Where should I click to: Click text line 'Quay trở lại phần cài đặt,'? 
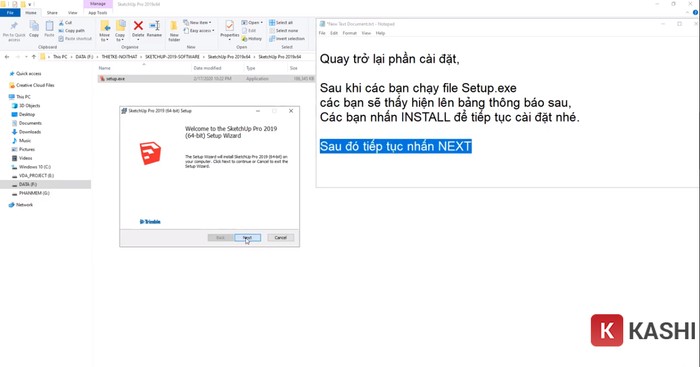pyautogui.click(x=390, y=59)
